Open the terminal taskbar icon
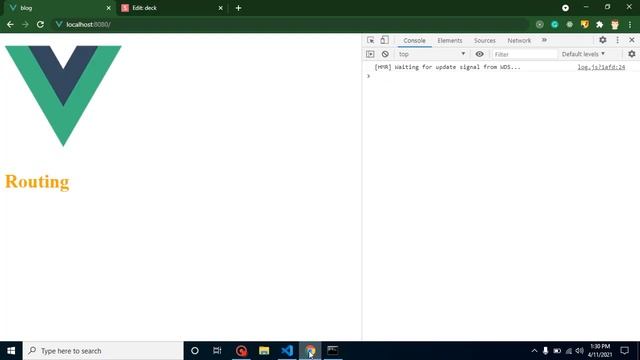 point(333,351)
